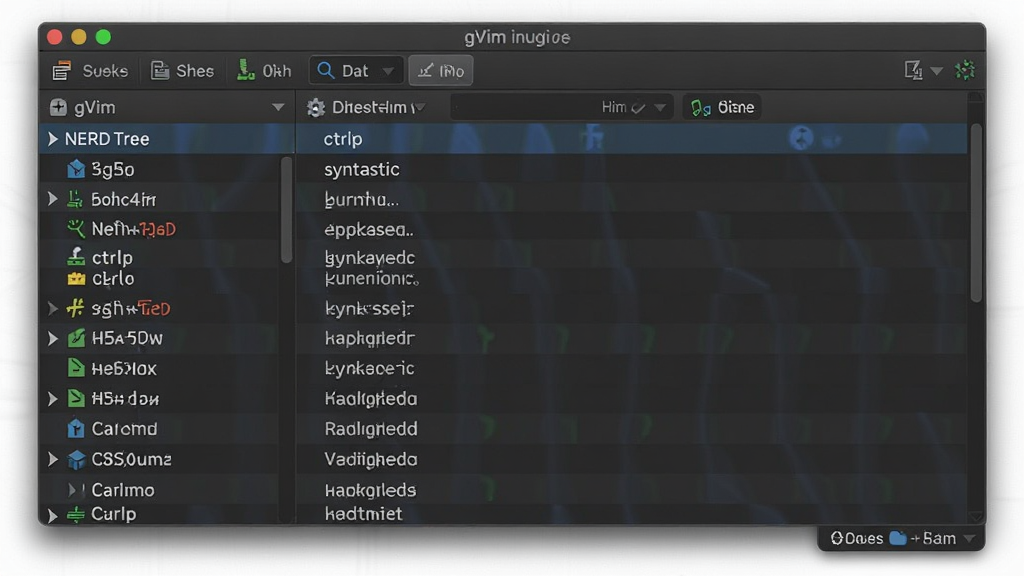Click the Oisne button
This screenshot has width=1024, height=576.
722,107
